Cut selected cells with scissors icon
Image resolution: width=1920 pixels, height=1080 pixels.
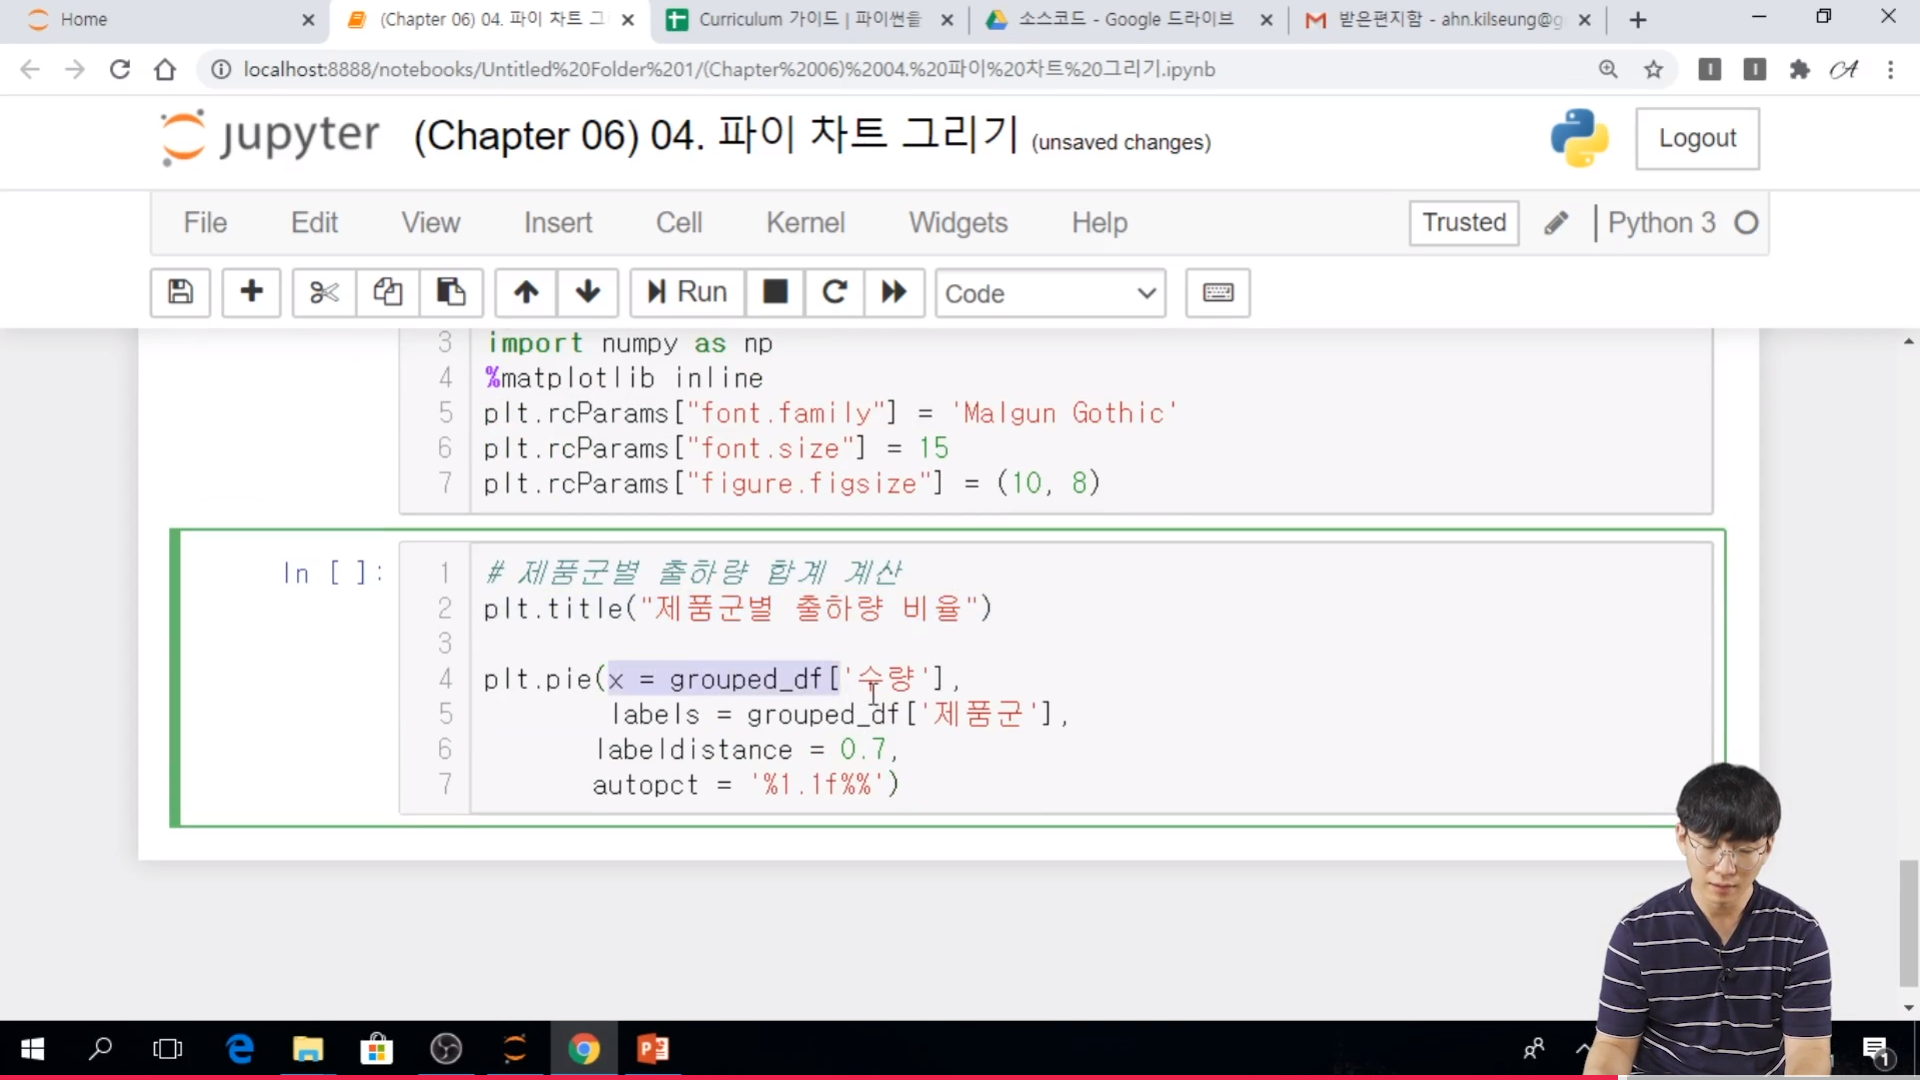(x=324, y=292)
